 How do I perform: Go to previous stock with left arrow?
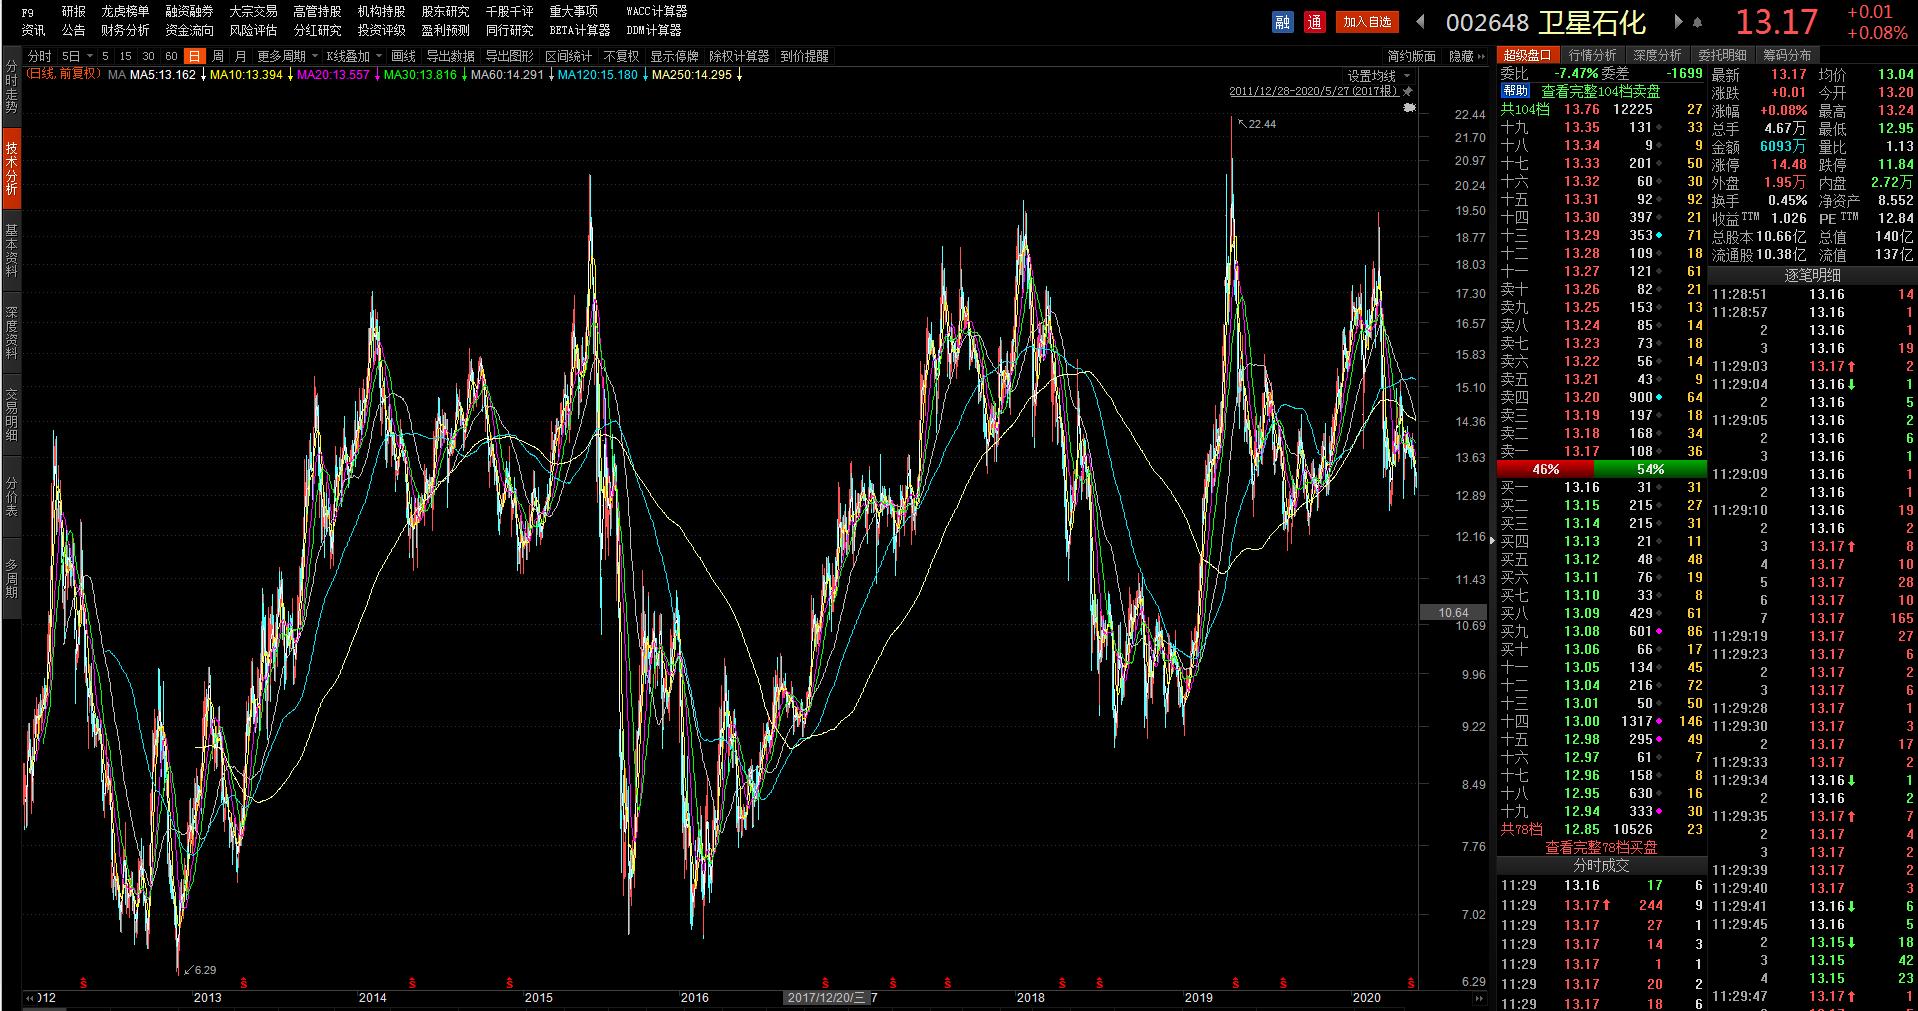coord(1420,22)
